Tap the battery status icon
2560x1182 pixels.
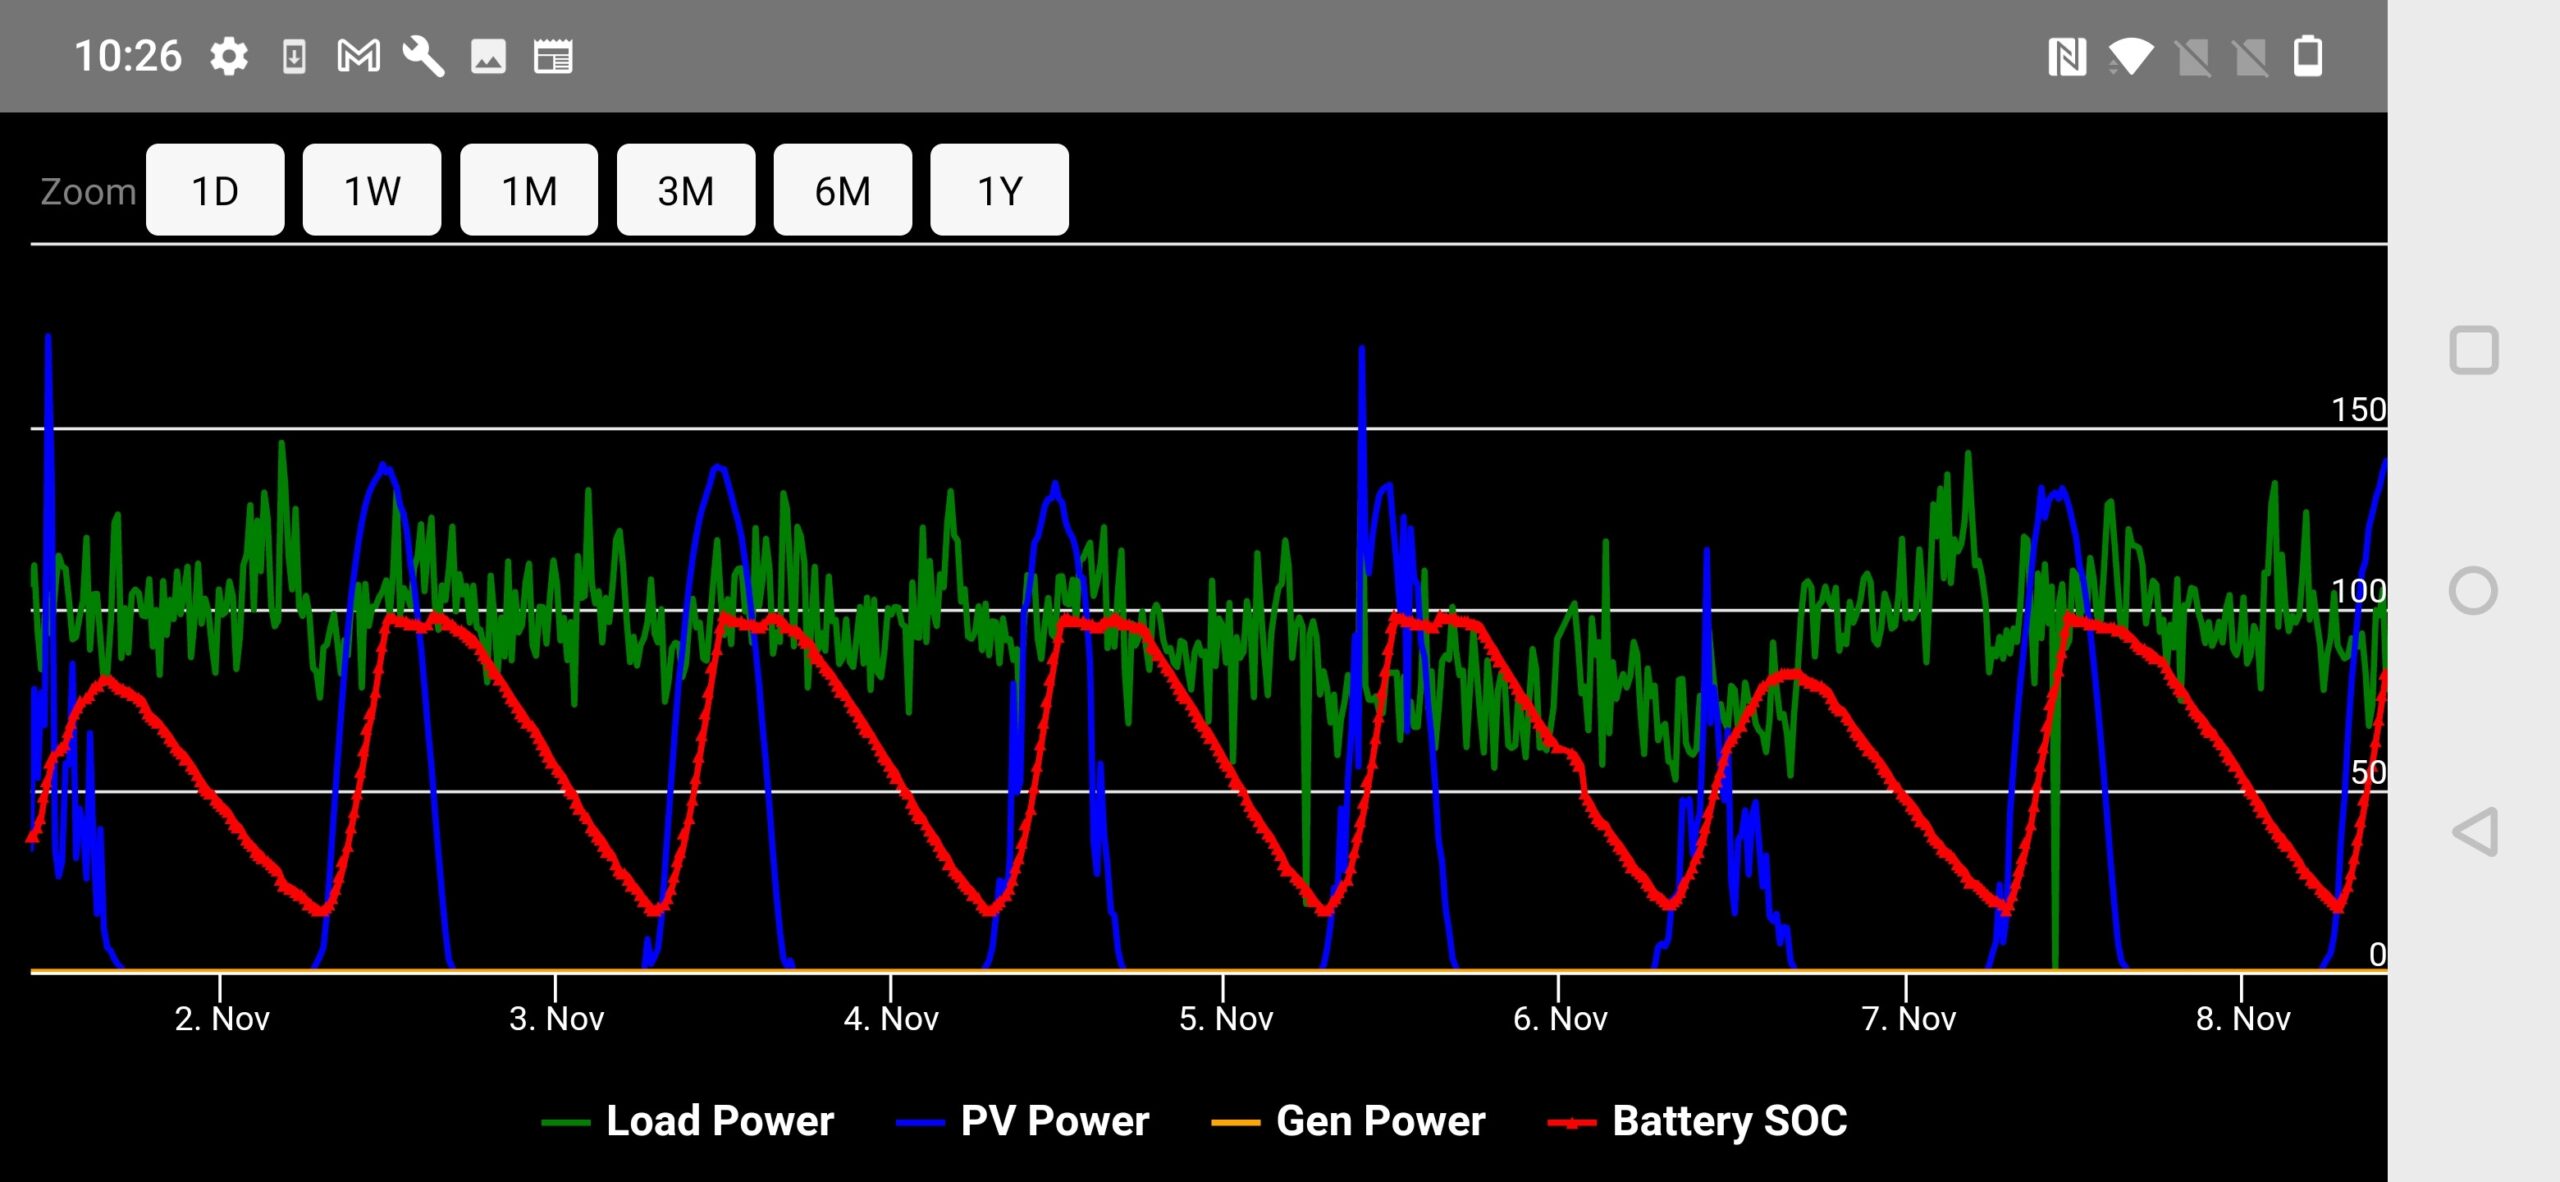(x=2308, y=56)
